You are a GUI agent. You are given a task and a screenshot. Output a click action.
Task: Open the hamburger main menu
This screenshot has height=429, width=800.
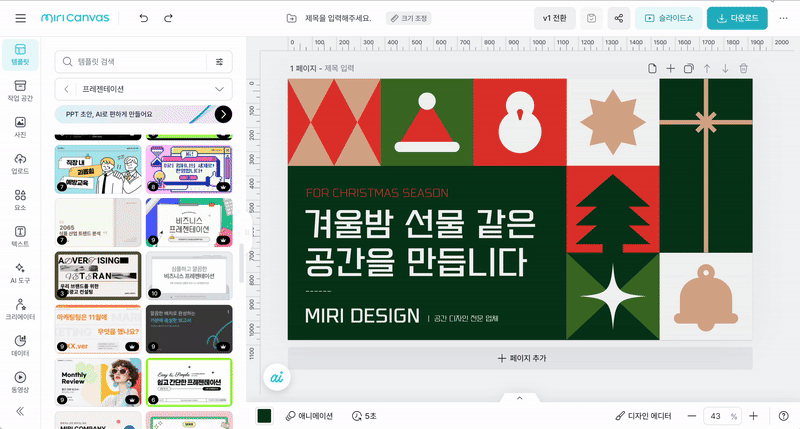[x=21, y=18]
